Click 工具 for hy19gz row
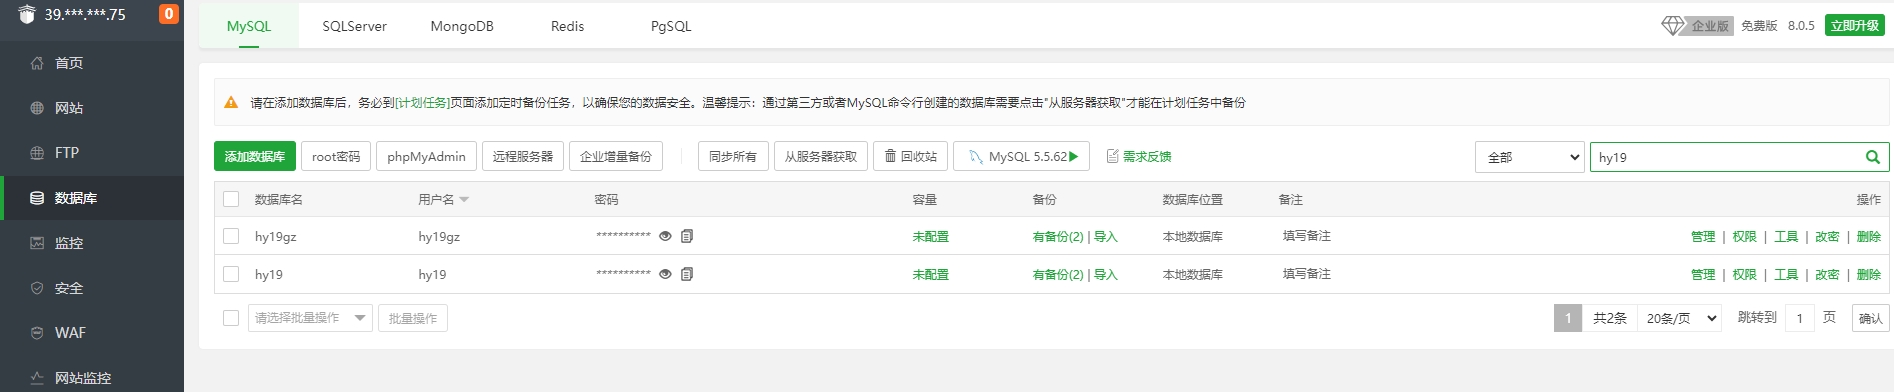The width and height of the screenshot is (1894, 392). click(1786, 237)
